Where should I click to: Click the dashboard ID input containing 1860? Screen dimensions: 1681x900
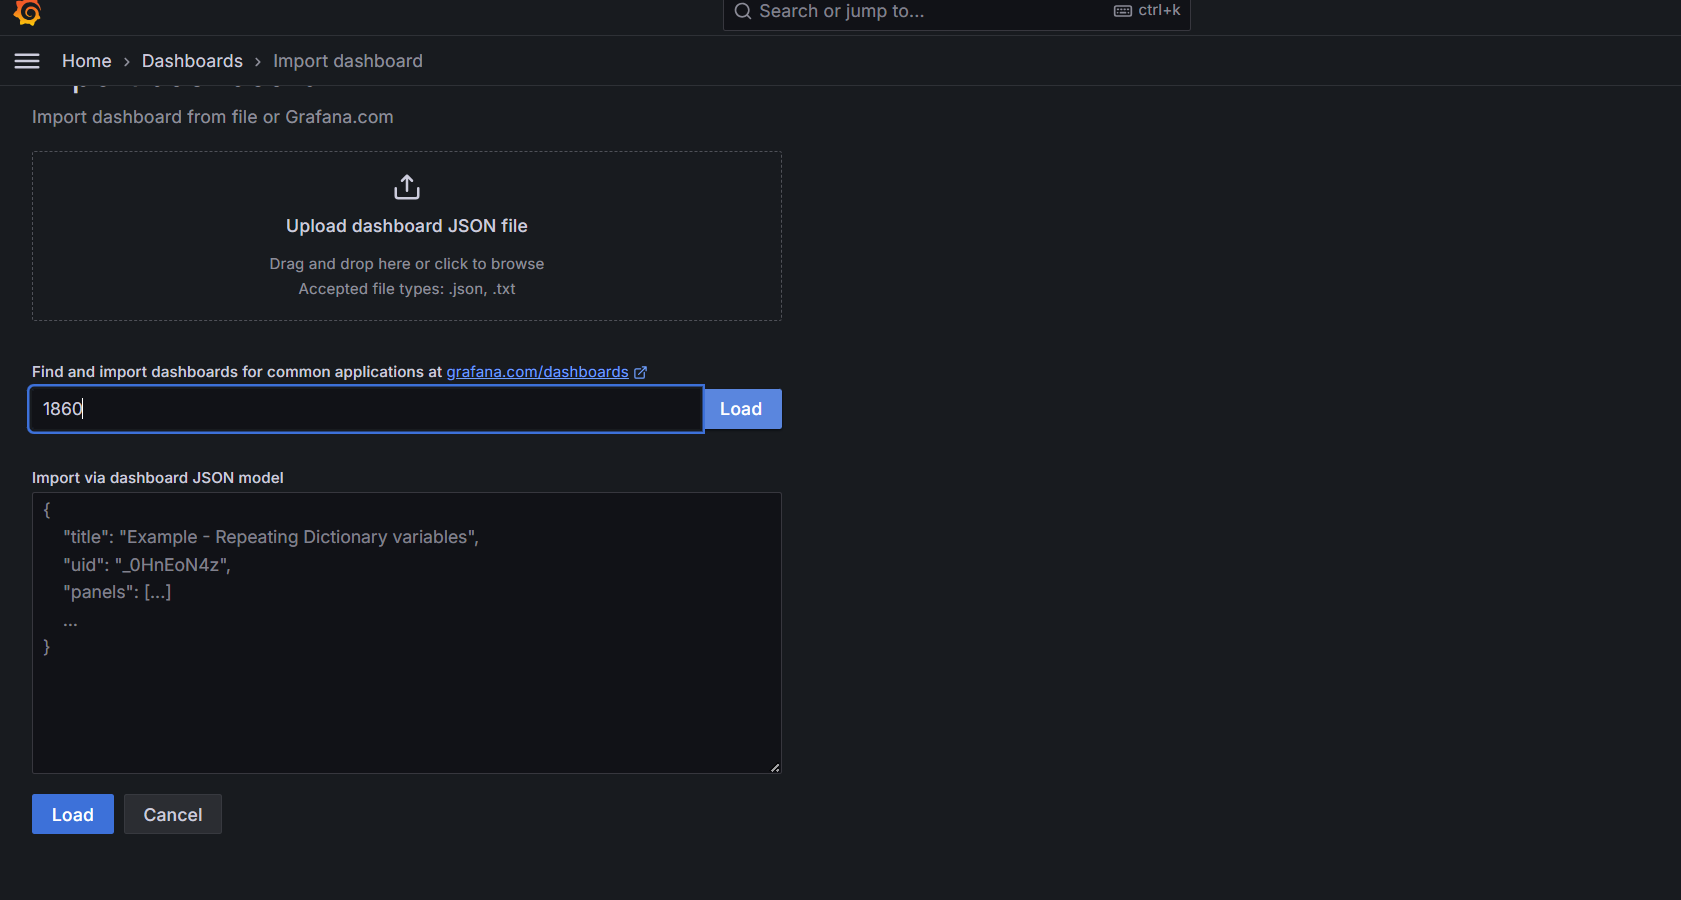pos(366,409)
